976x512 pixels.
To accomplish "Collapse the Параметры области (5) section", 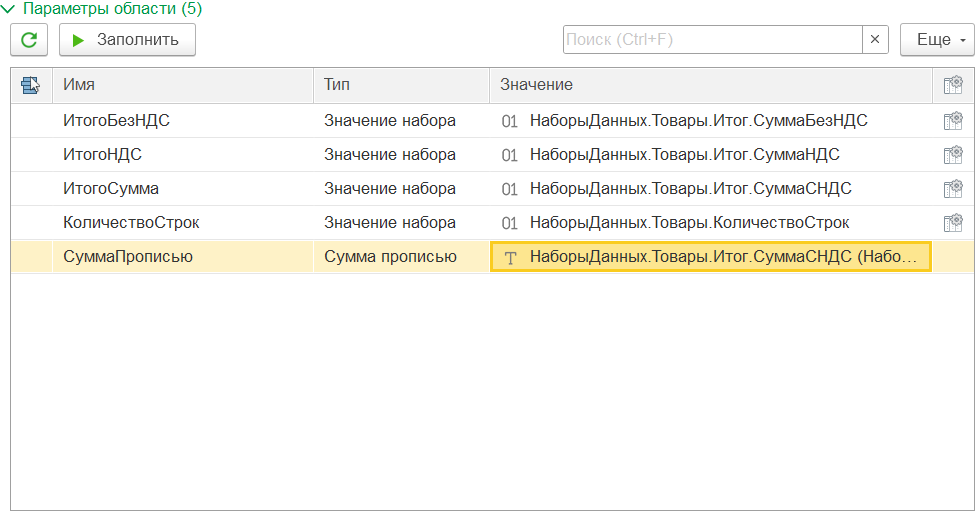I will pyautogui.click(x=9, y=9).
